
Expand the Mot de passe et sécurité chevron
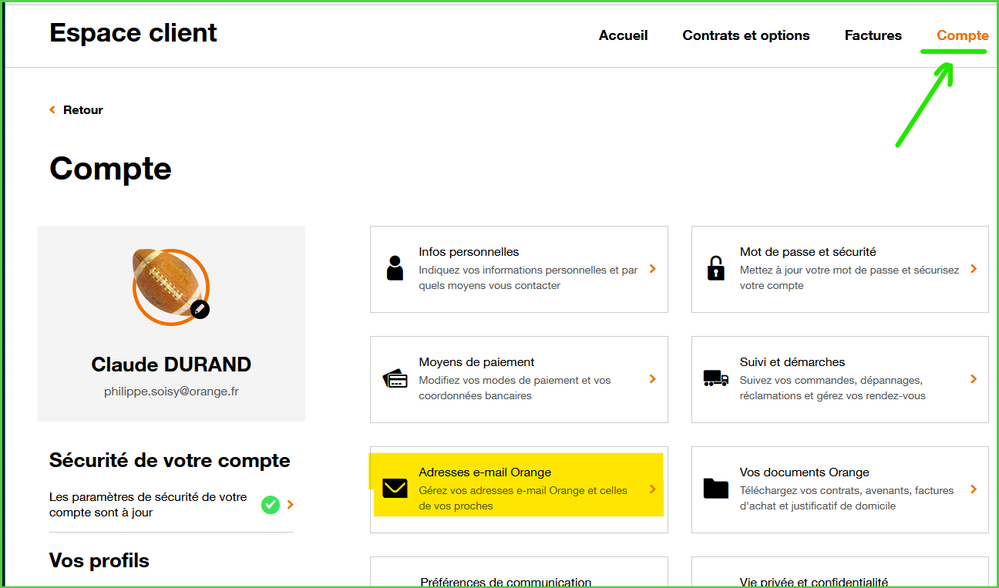(974, 269)
